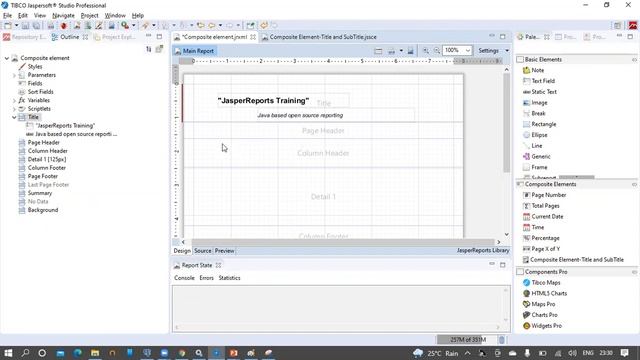Expand the Parameters tree node
The height and width of the screenshot is (360, 640).
14,75
